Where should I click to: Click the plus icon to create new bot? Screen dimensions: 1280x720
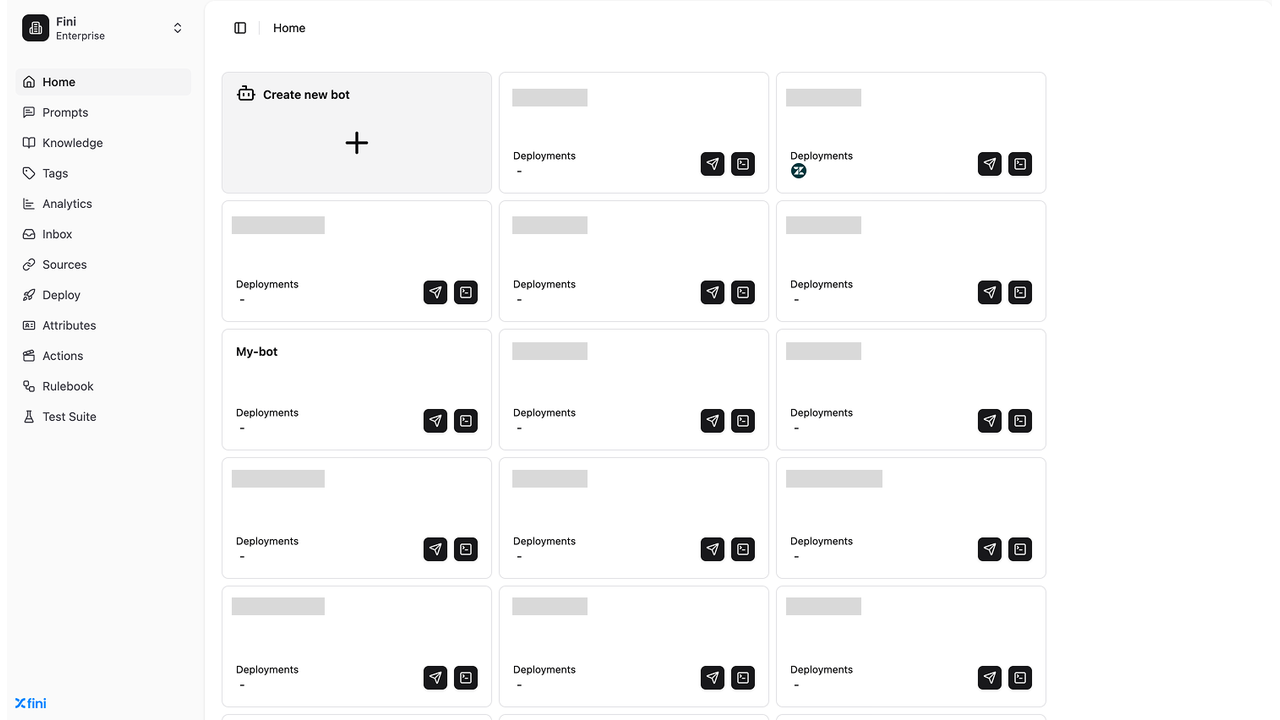click(357, 143)
